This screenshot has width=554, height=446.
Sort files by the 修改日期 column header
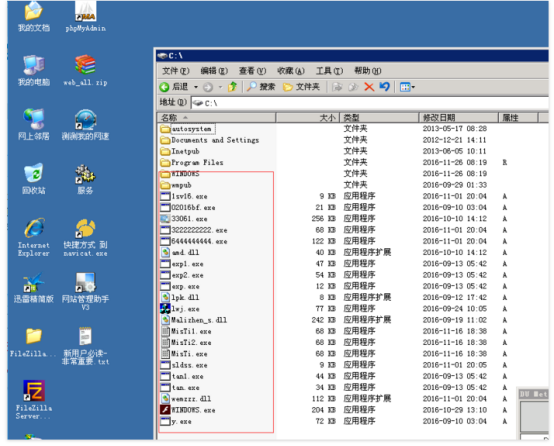pos(458,118)
